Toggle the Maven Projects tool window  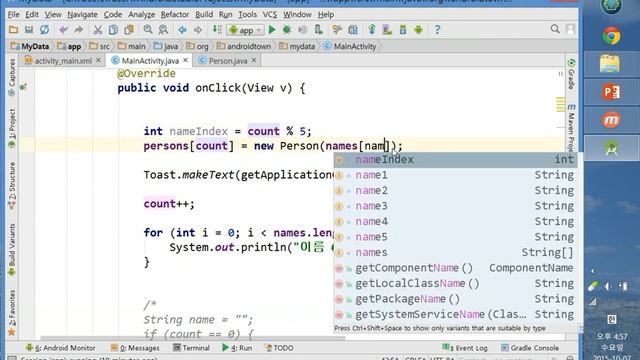click(x=571, y=127)
